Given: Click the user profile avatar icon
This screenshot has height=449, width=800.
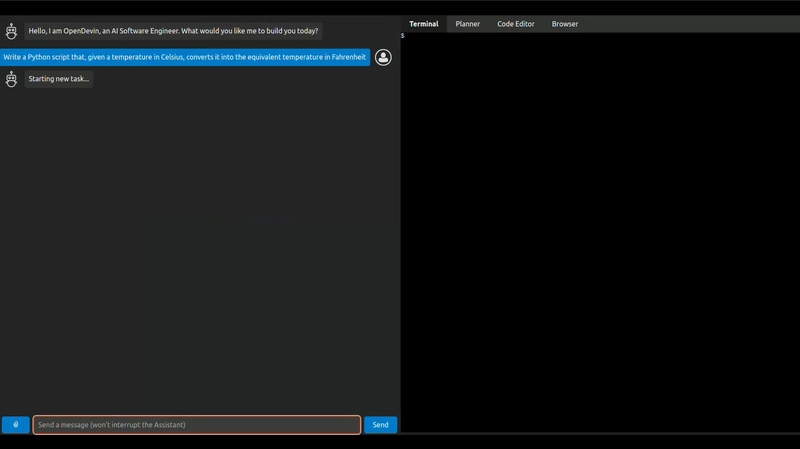Looking at the screenshot, I should [383, 57].
